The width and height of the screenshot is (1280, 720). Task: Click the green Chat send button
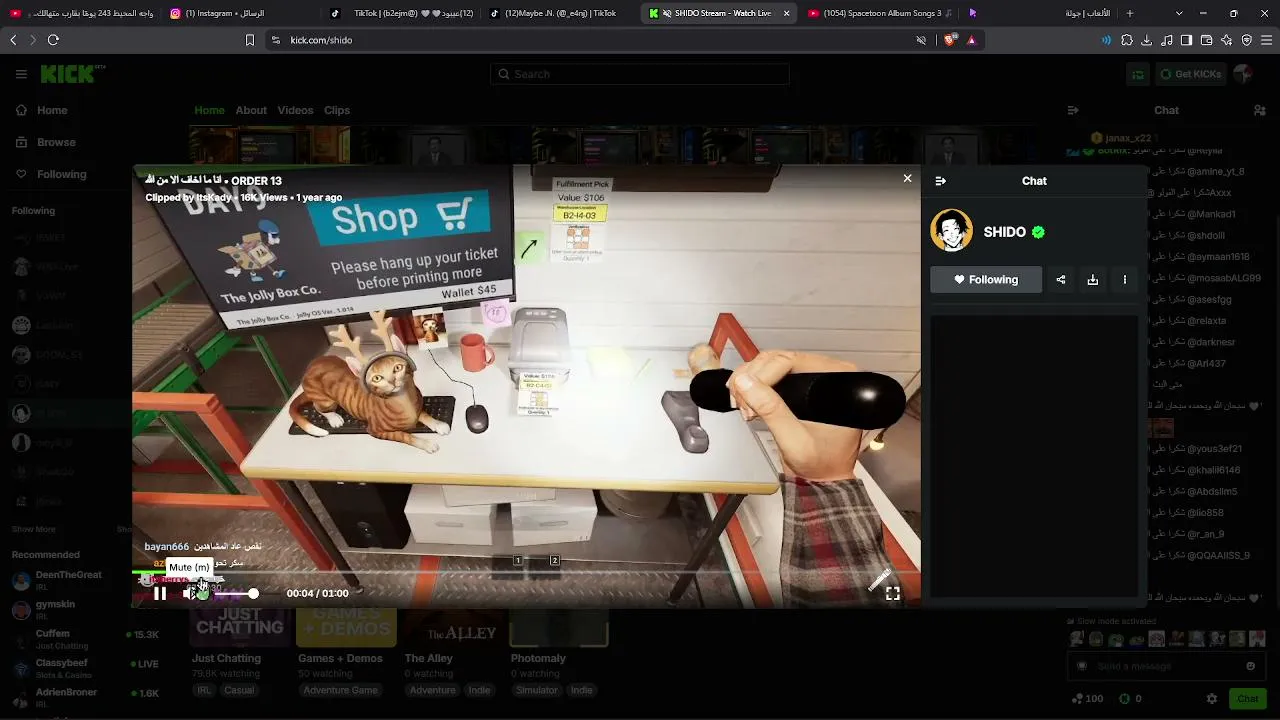[x=1248, y=699]
